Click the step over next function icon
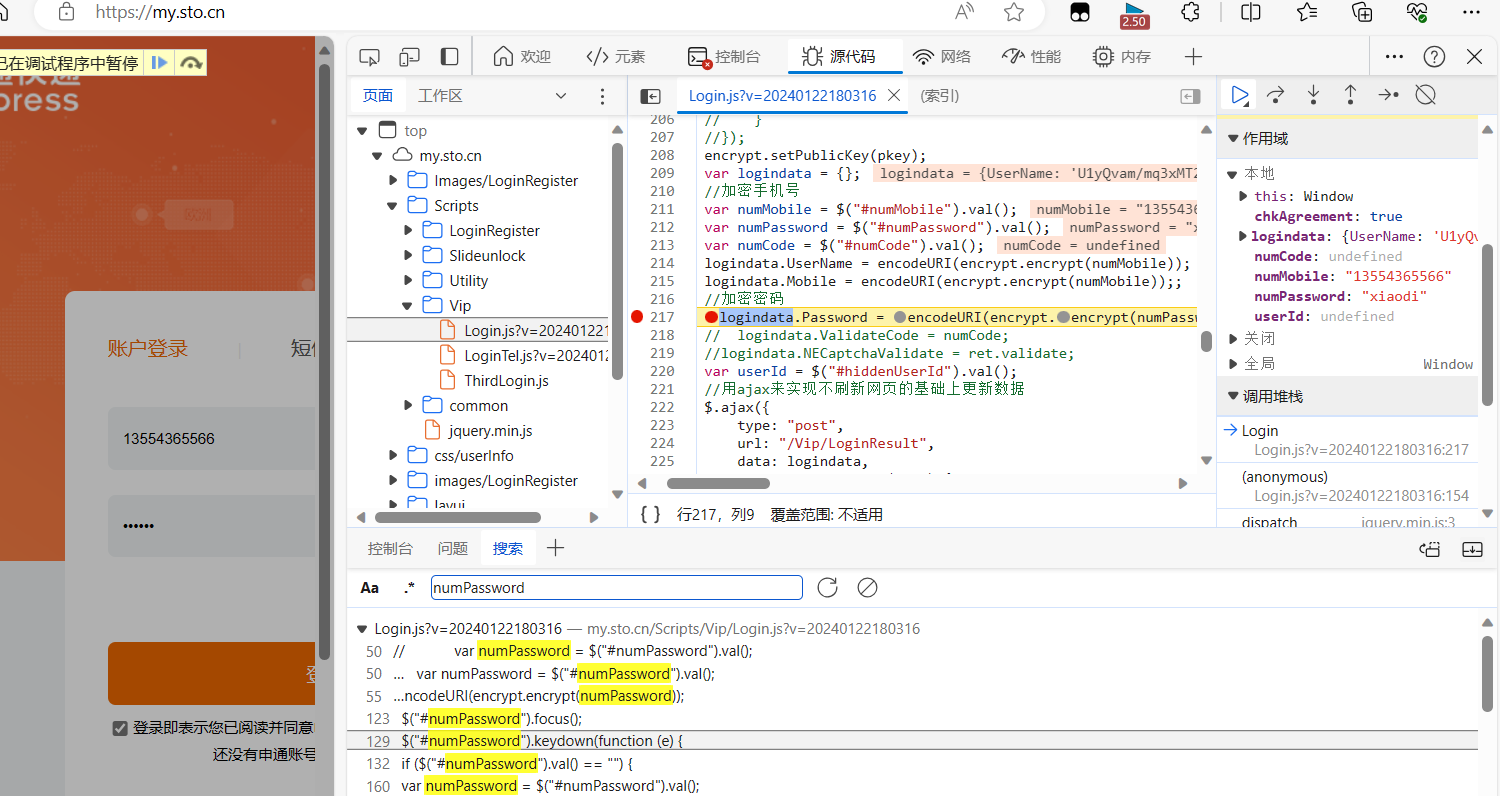The height and width of the screenshot is (796, 1500). point(1276,95)
